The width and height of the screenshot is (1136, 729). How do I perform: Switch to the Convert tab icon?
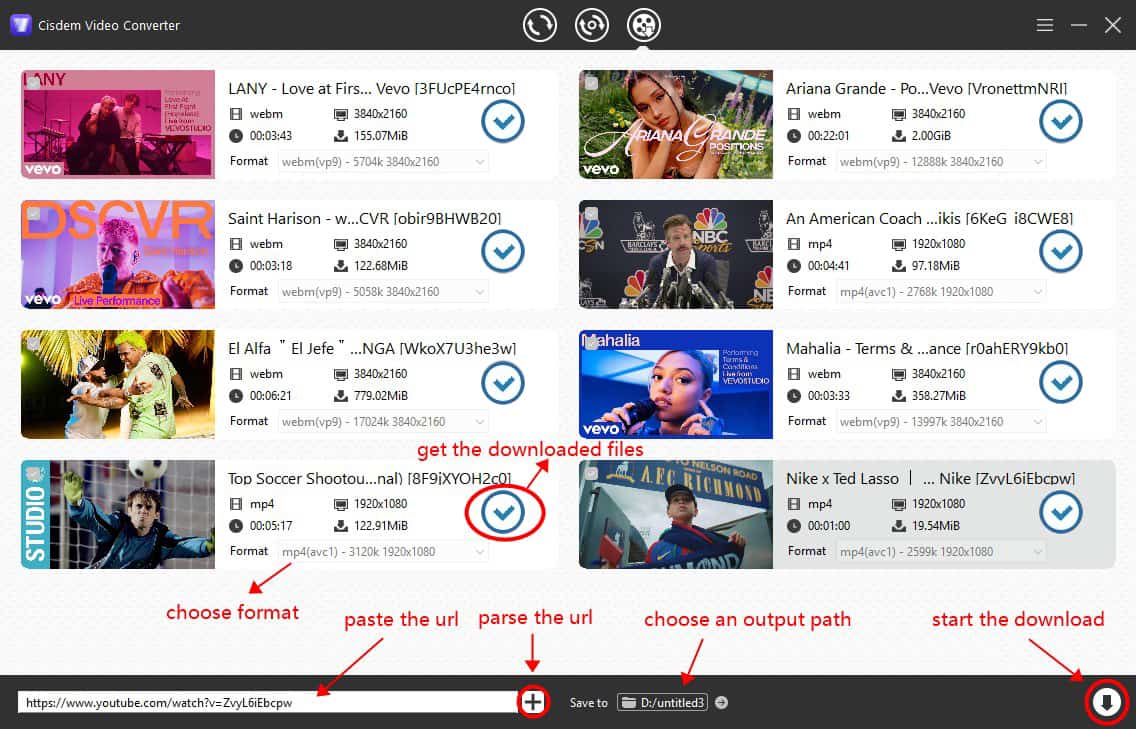pyautogui.click(x=540, y=25)
